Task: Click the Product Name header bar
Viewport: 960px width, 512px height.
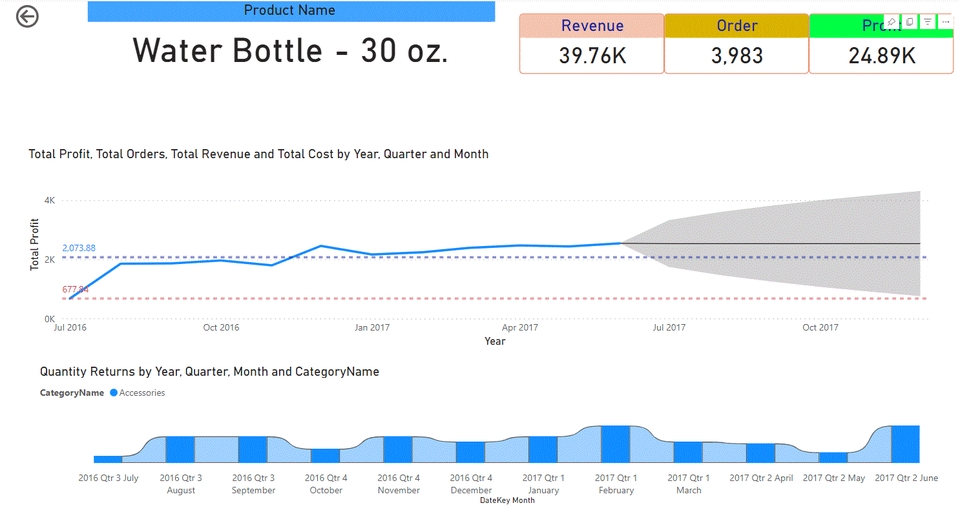Action: [x=291, y=11]
